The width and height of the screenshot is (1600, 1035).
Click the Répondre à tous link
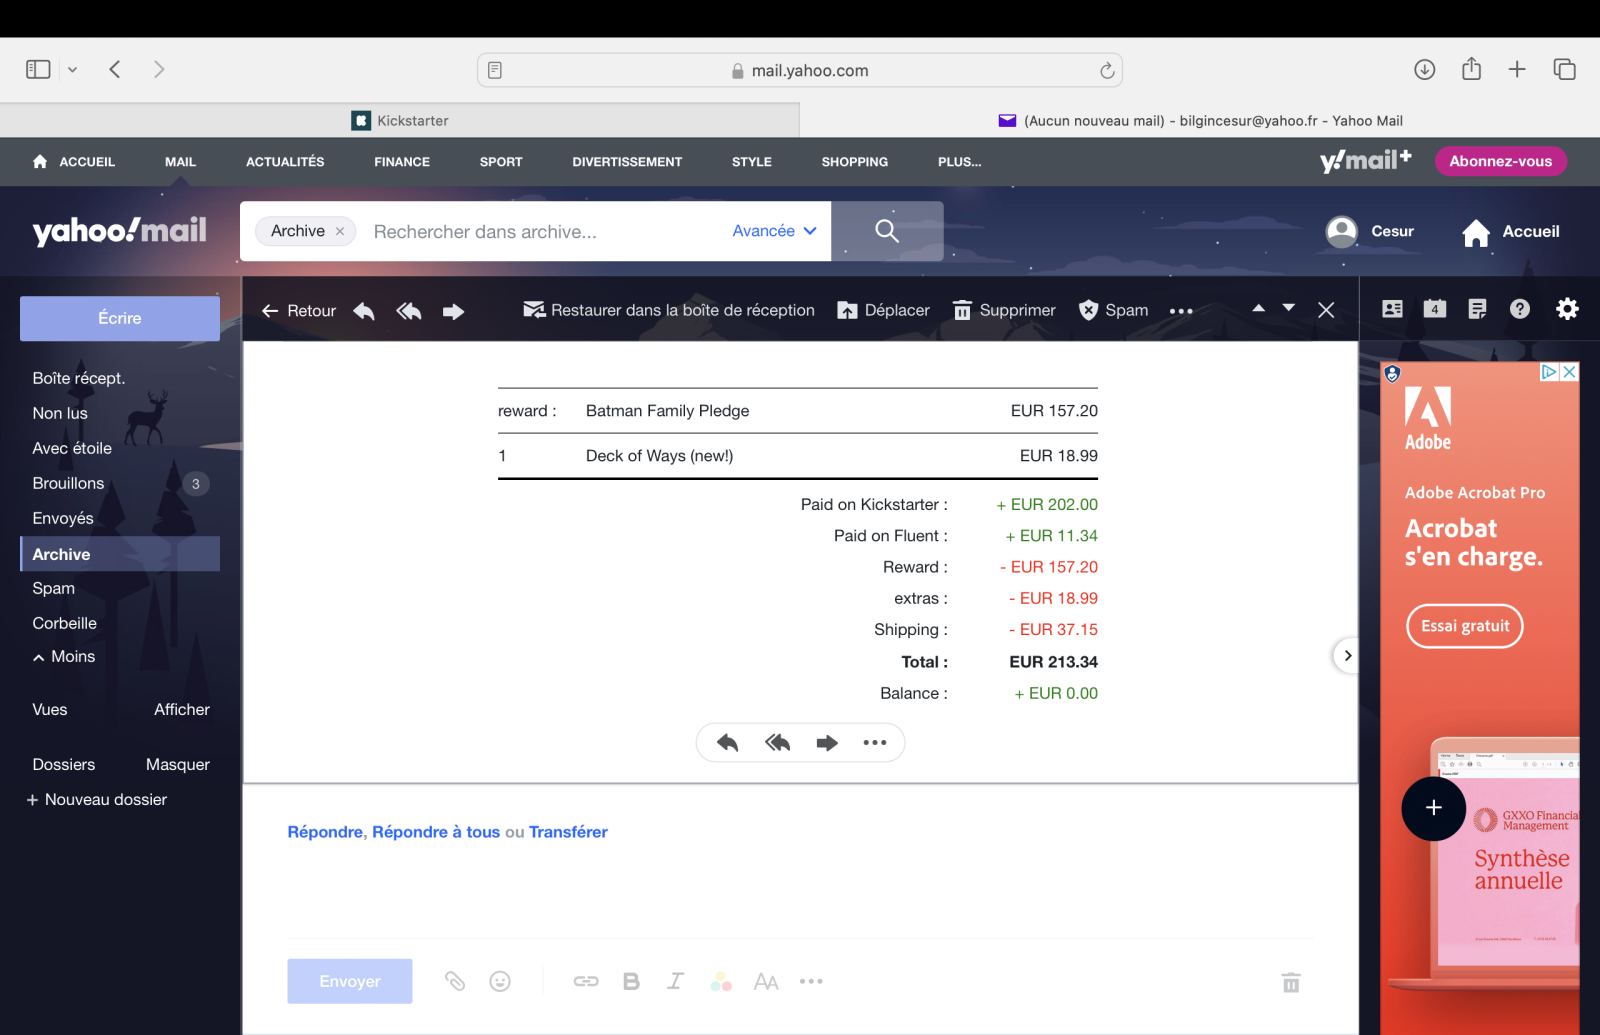pos(435,832)
